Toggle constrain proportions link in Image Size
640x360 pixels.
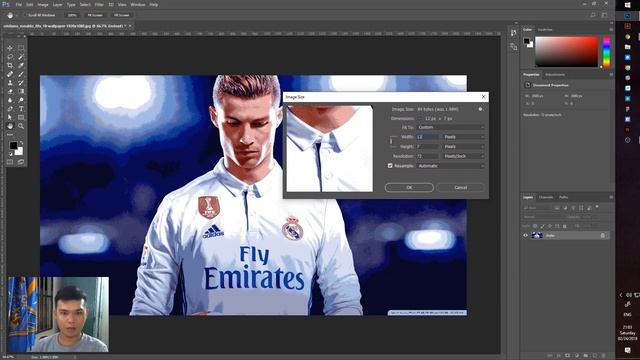click(x=391, y=141)
